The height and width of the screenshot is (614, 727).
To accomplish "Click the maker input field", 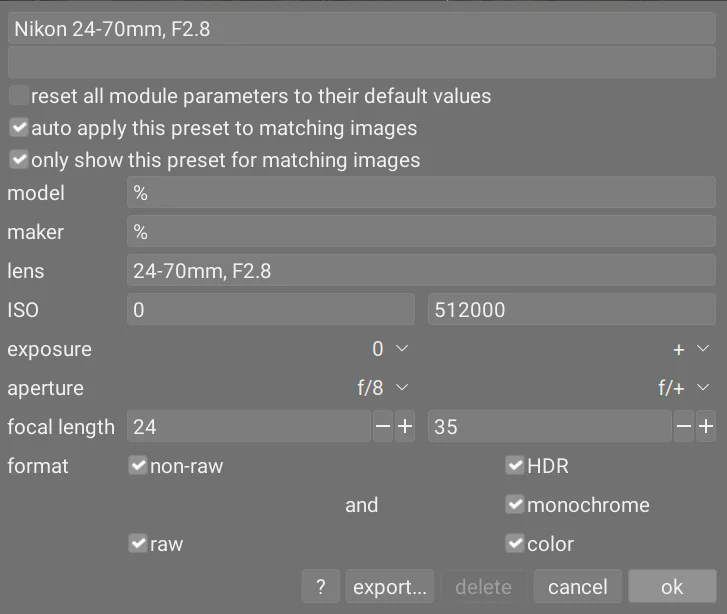I will [421, 231].
